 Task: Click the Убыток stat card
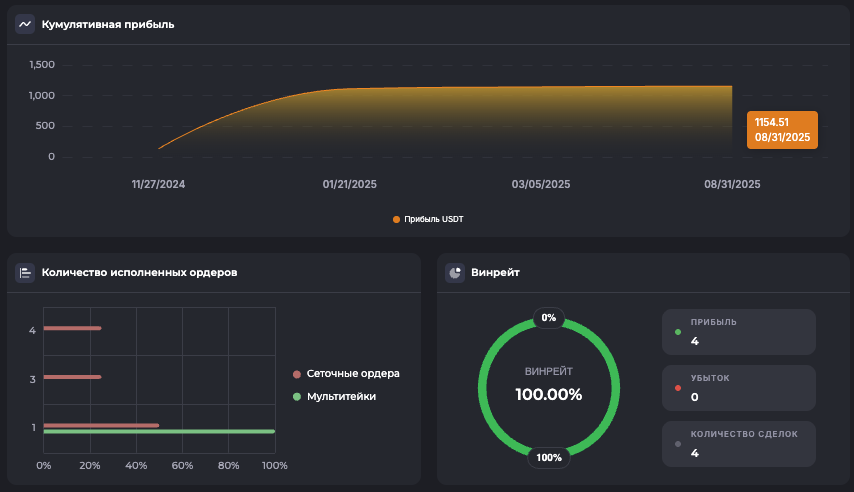[738, 388]
